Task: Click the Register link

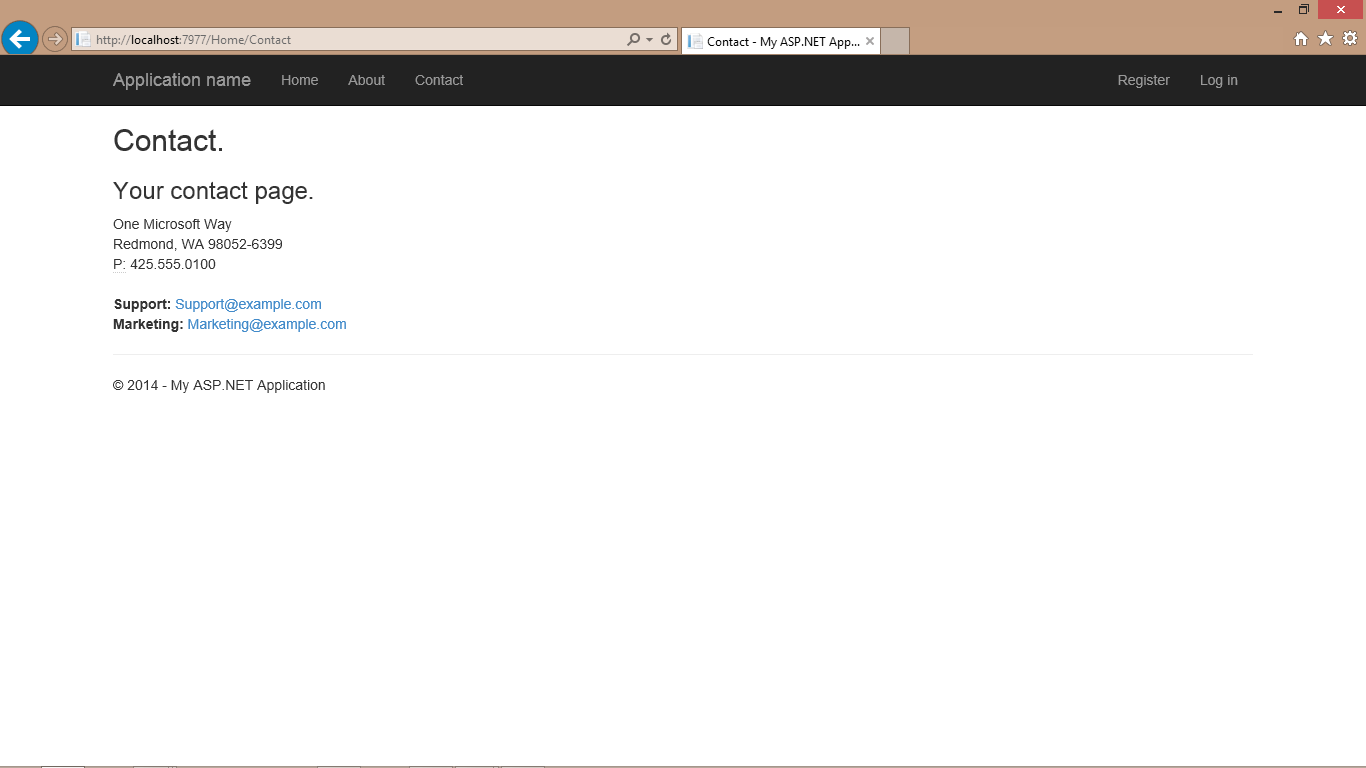Action: [1143, 80]
